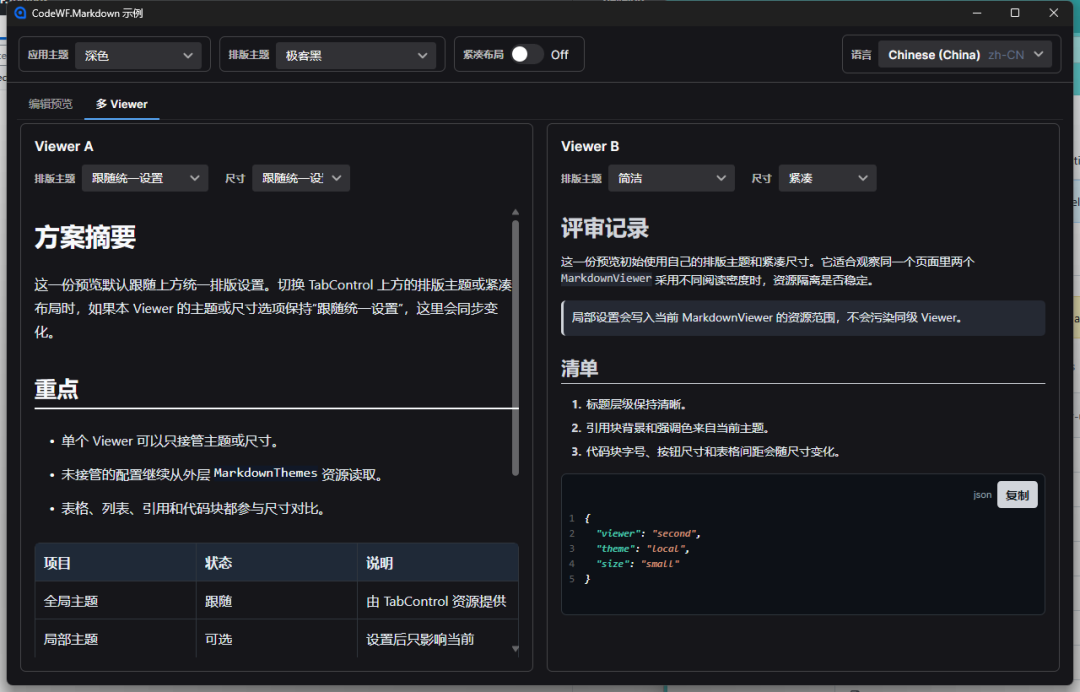This screenshot has width=1080, height=692.
Task: Open Viewer A 排版主题 dropdown 跟随统一设置
Action: tap(145, 178)
